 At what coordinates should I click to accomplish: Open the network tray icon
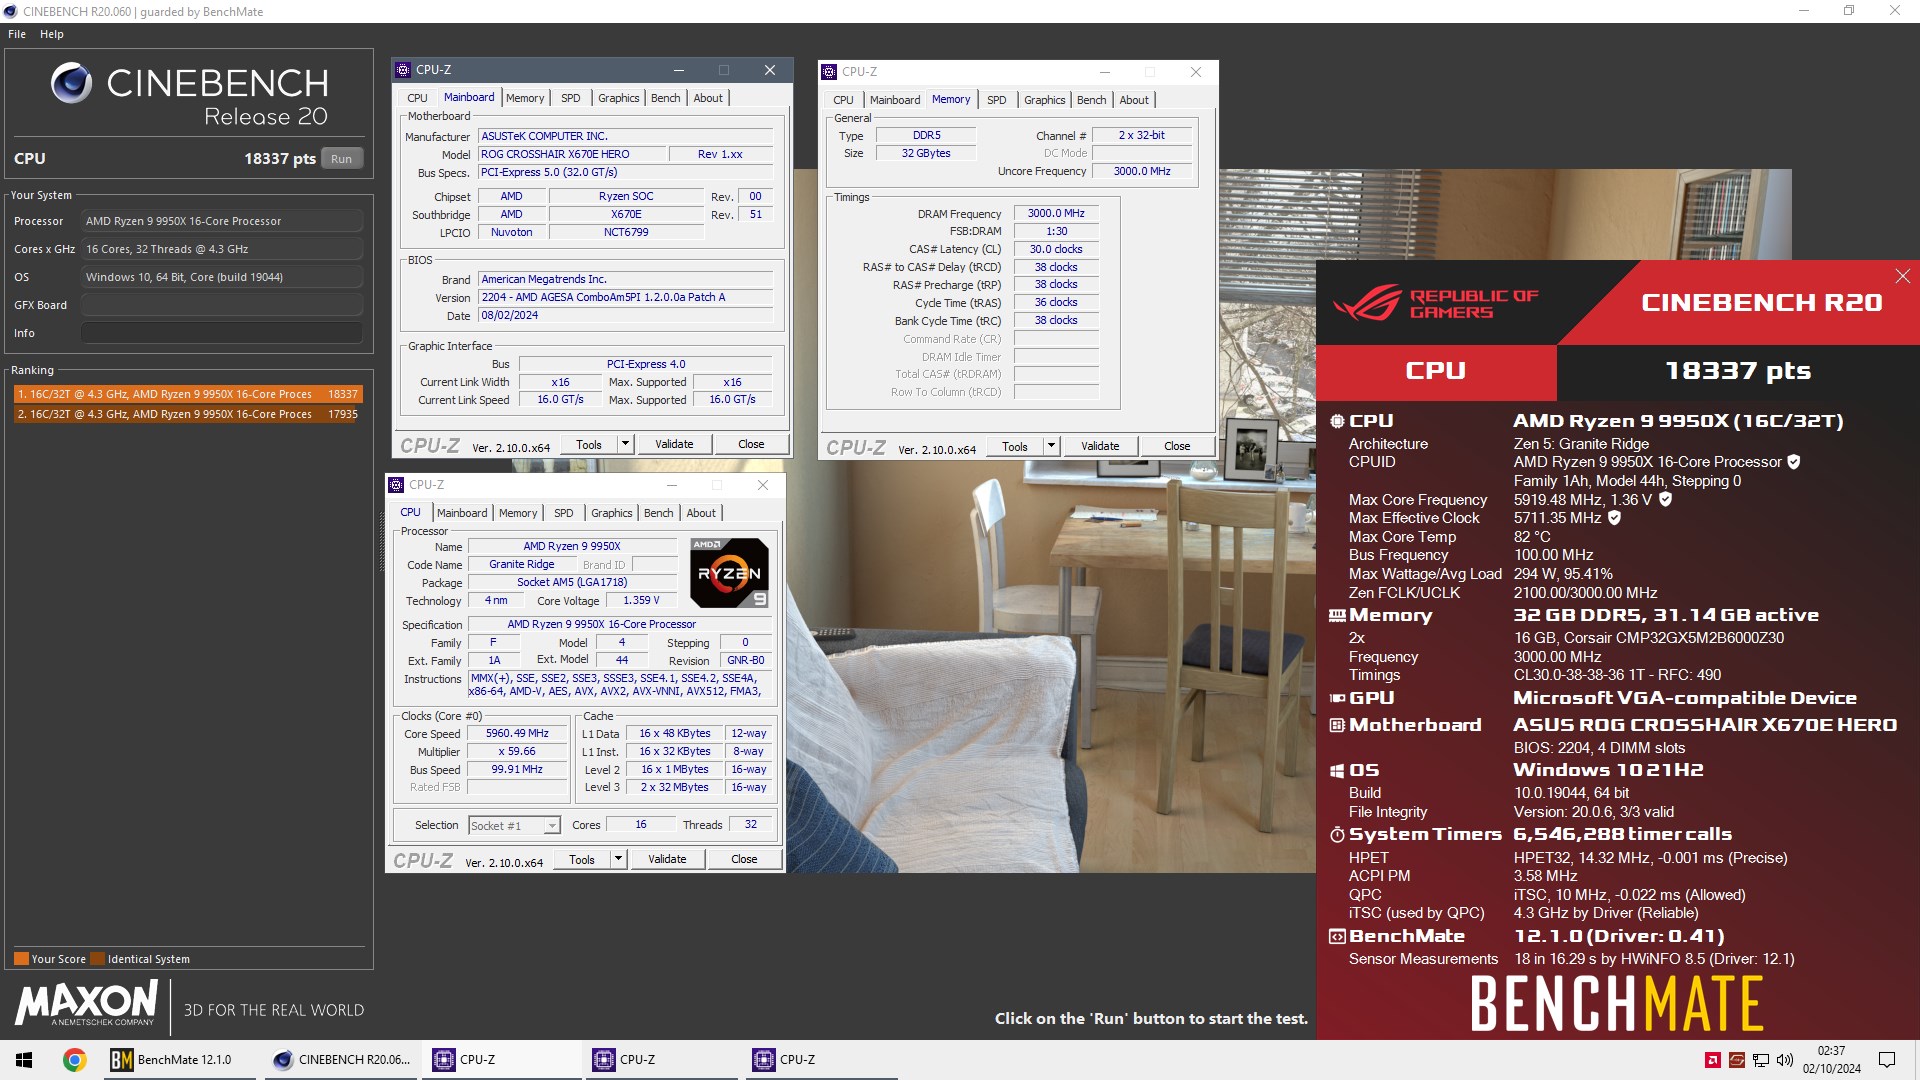coord(1761,1060)
